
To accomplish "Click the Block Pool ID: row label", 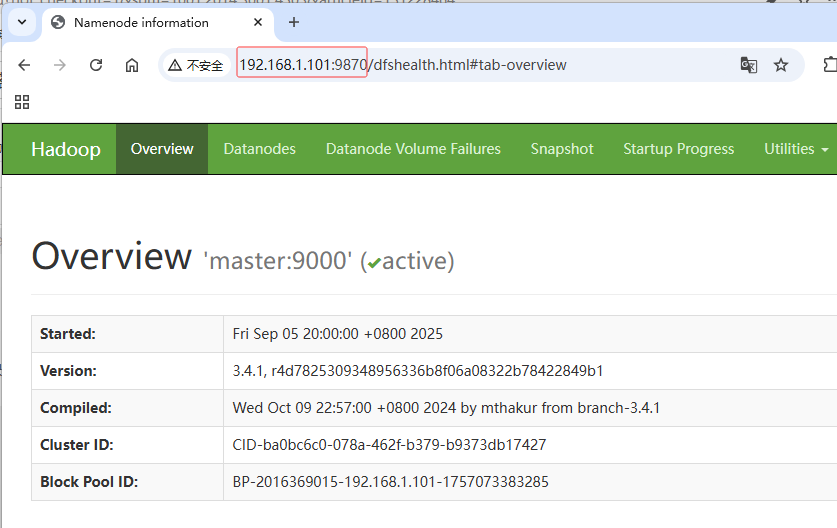I will coord(89,482).
